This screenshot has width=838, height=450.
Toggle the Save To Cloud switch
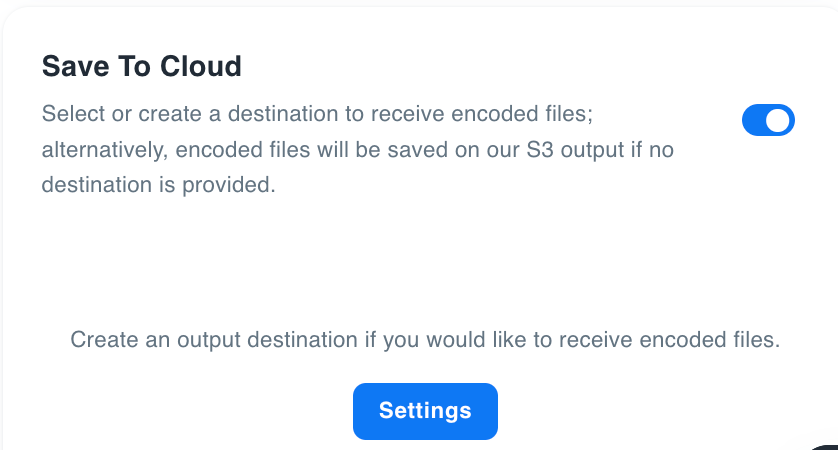click(768, 121)
